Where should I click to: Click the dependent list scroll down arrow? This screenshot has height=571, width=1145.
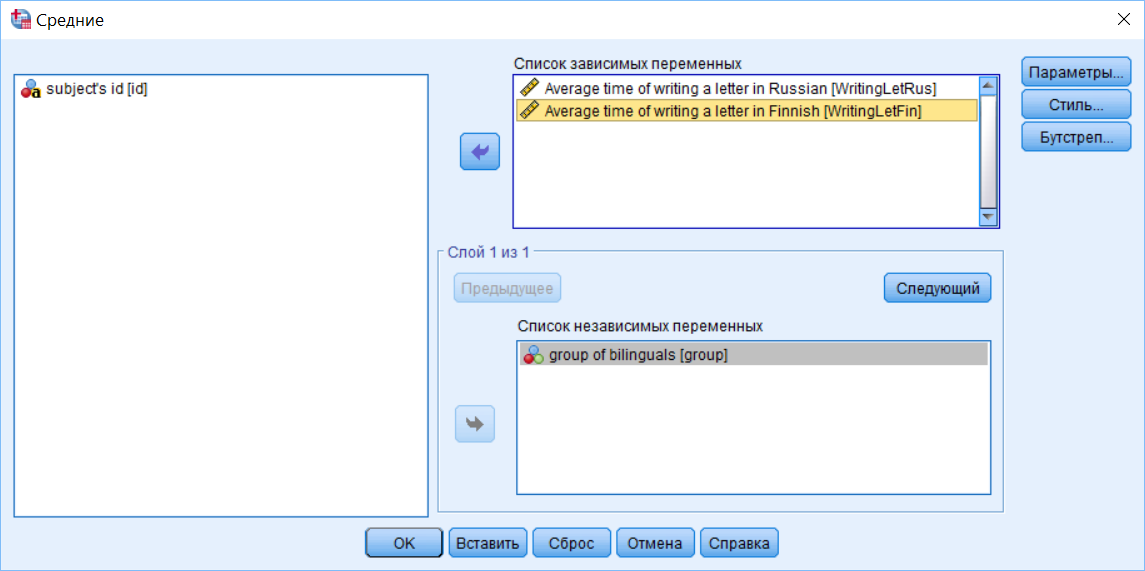pyautogui.click(x=988, y=217)
